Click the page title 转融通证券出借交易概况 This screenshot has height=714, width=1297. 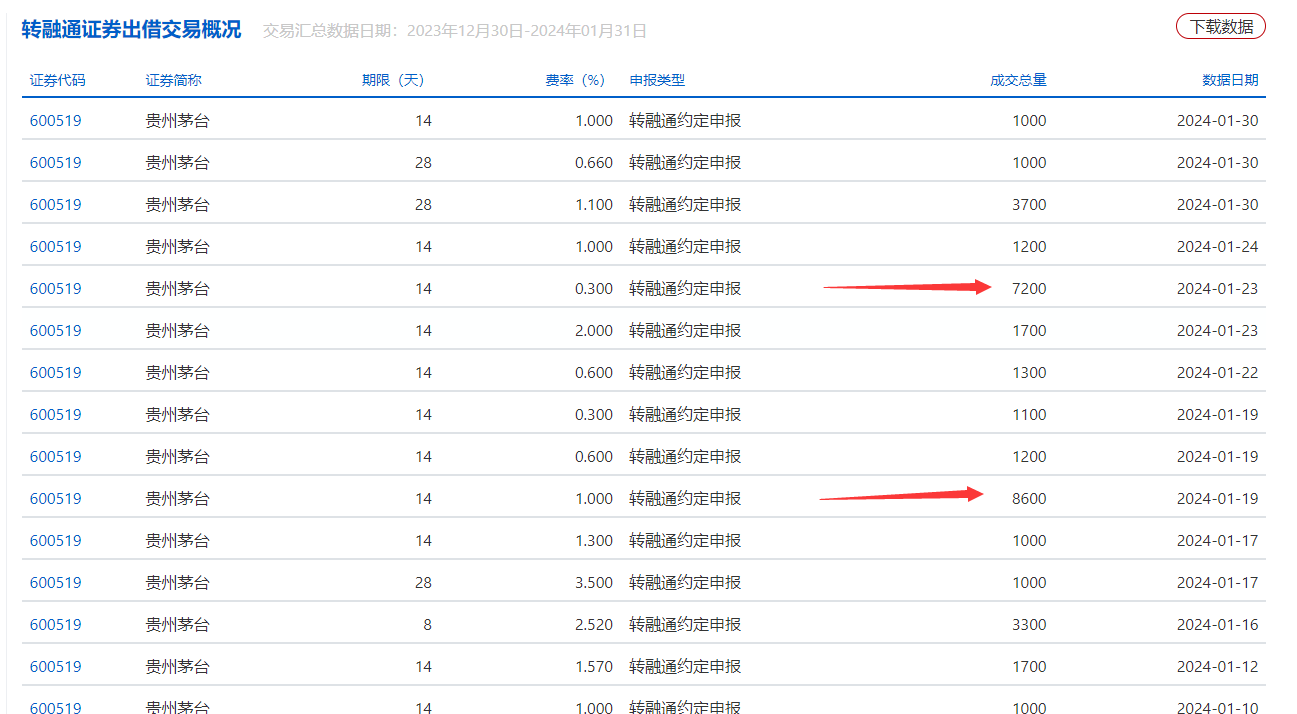click(x=131, y=29)
